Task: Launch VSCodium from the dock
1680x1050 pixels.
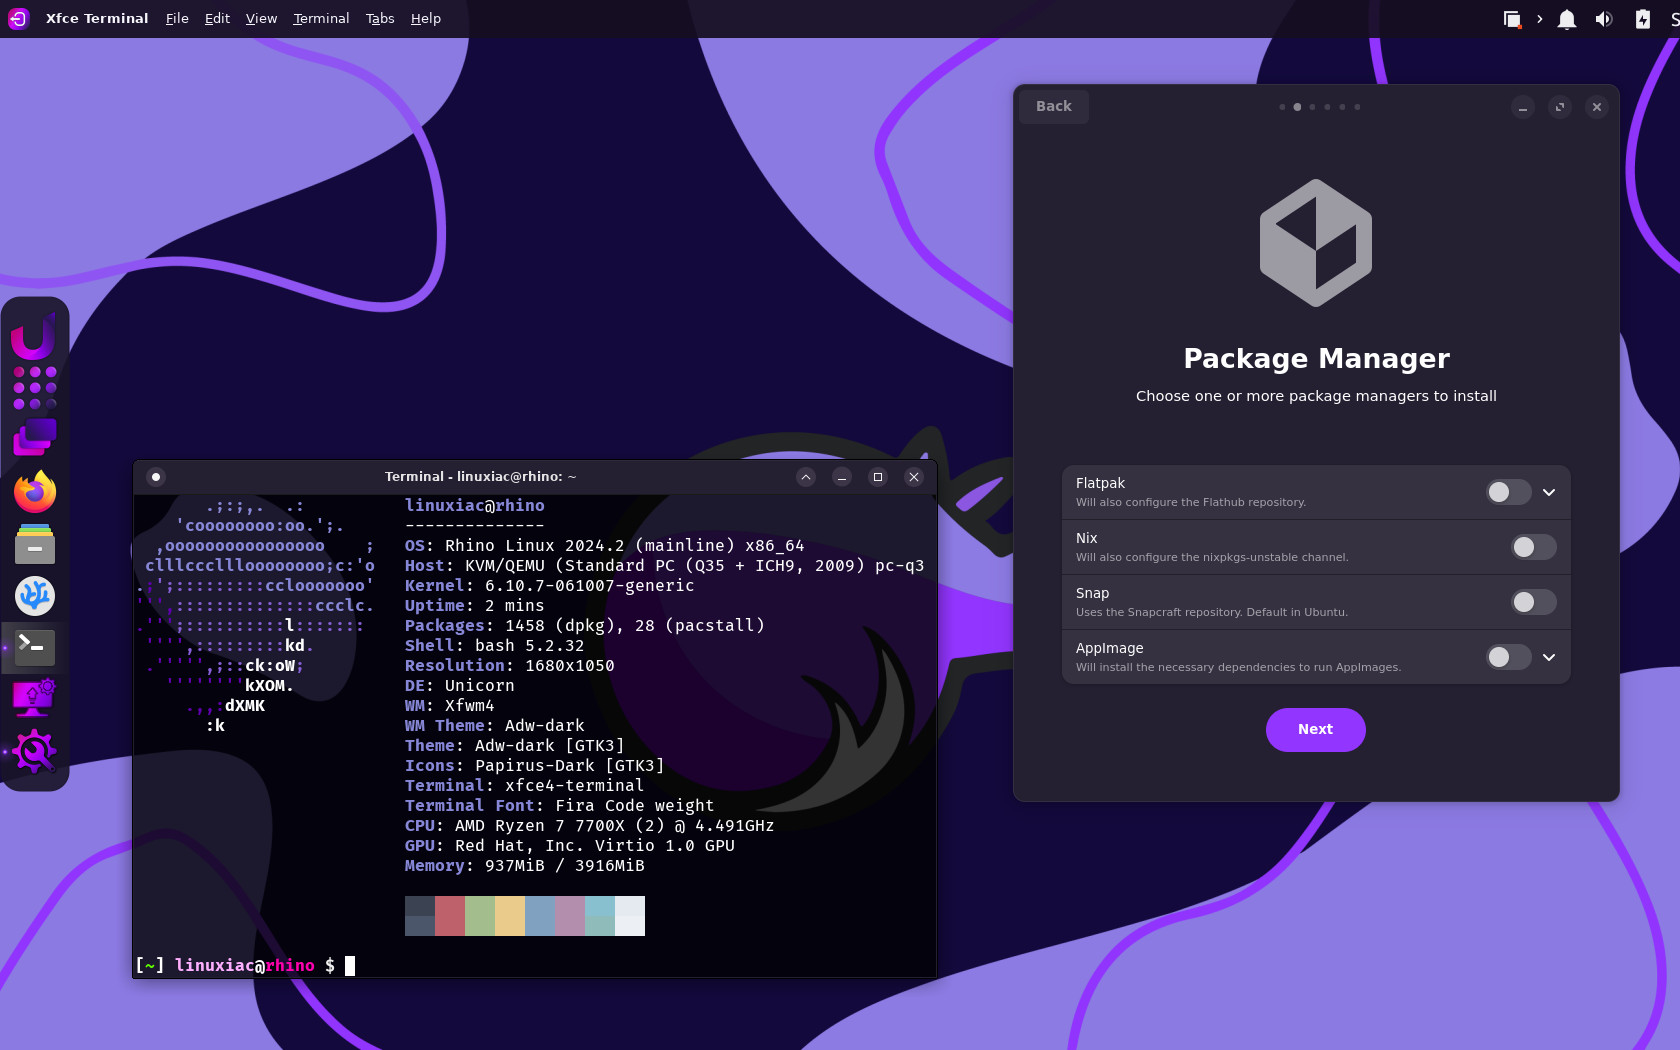Action: click(35, 596)
